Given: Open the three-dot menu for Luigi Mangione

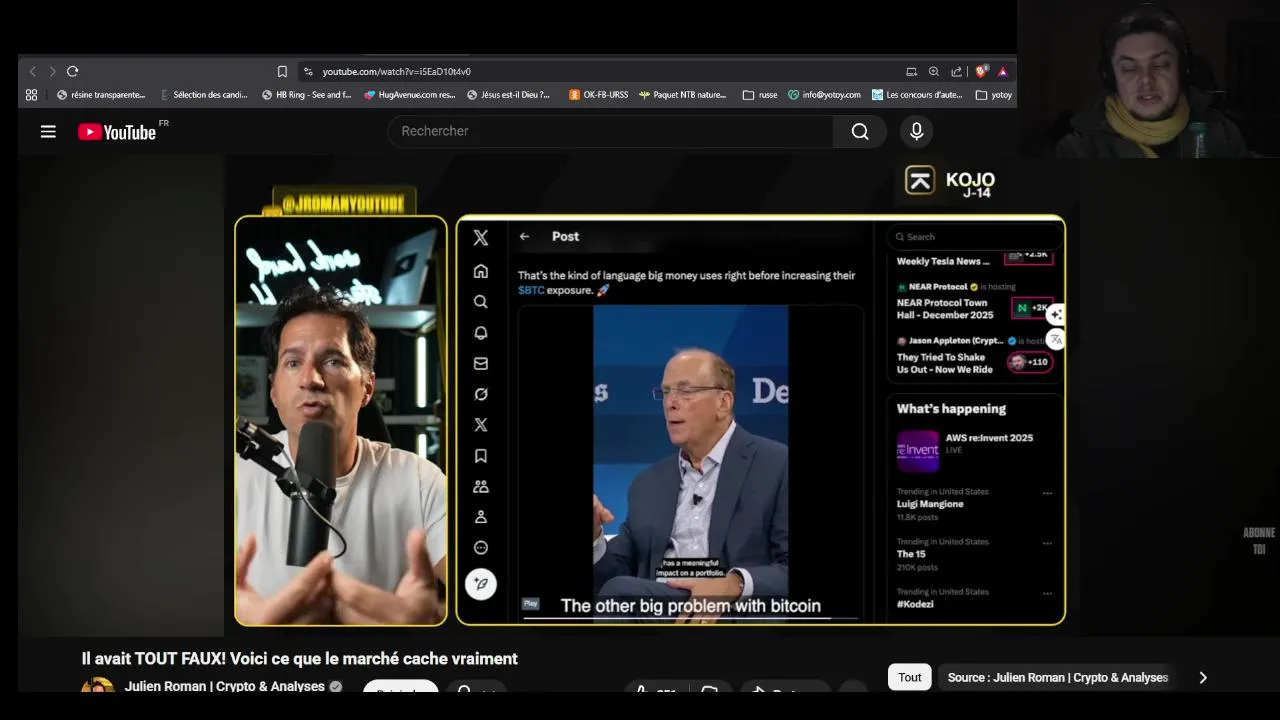Looking at the screenshot, I should 1047,493.
